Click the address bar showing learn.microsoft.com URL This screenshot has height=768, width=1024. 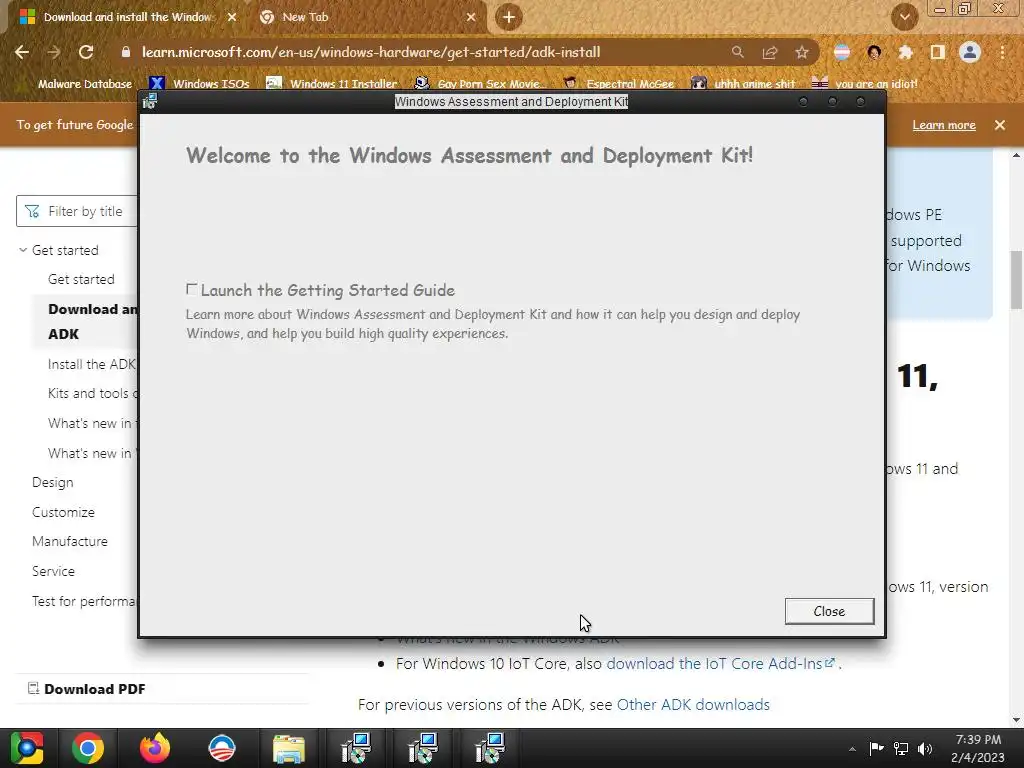[x=371, y=52]
